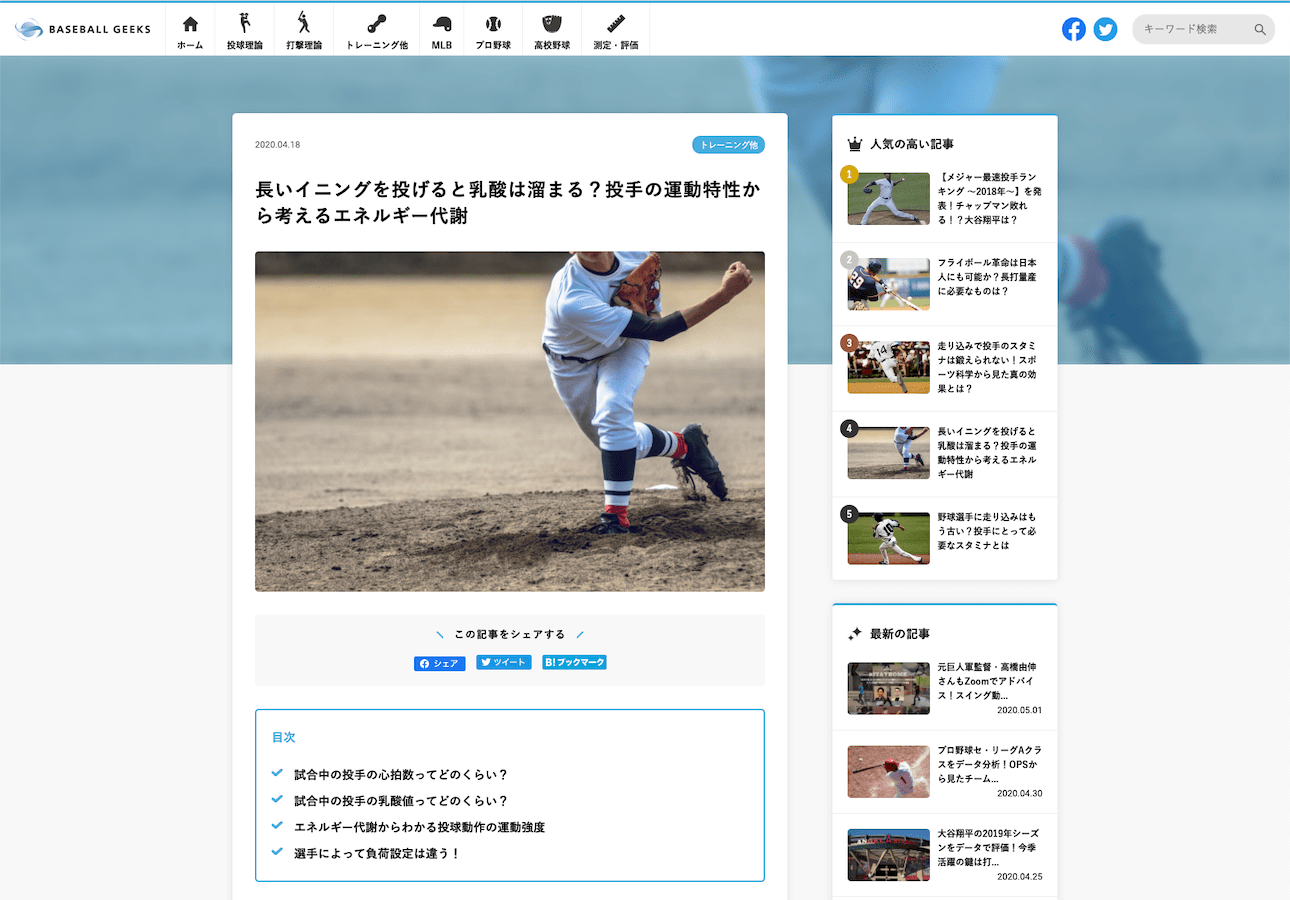Click the BASEBALL GEEKS logo
Image resolution: width=1290 pixels, height=900 pixels.
coord(83,29)
